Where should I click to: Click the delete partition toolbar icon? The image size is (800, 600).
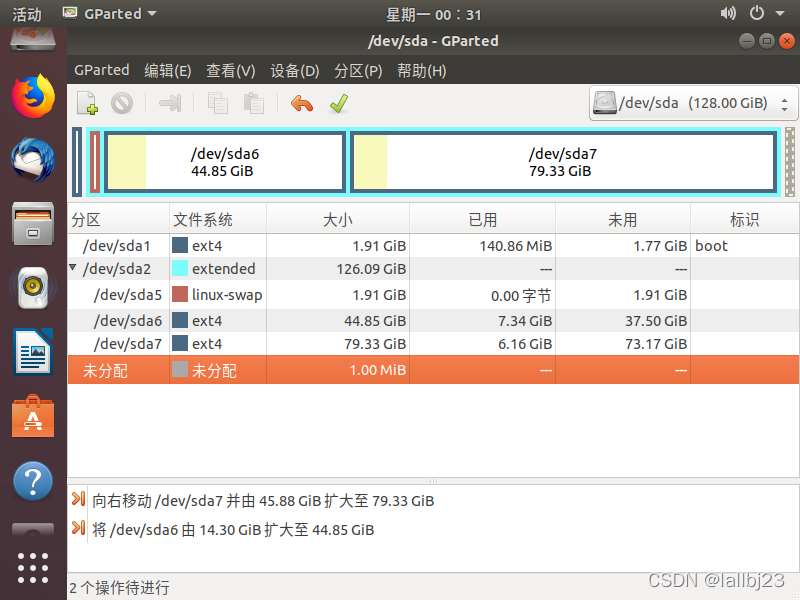[122, 103]
